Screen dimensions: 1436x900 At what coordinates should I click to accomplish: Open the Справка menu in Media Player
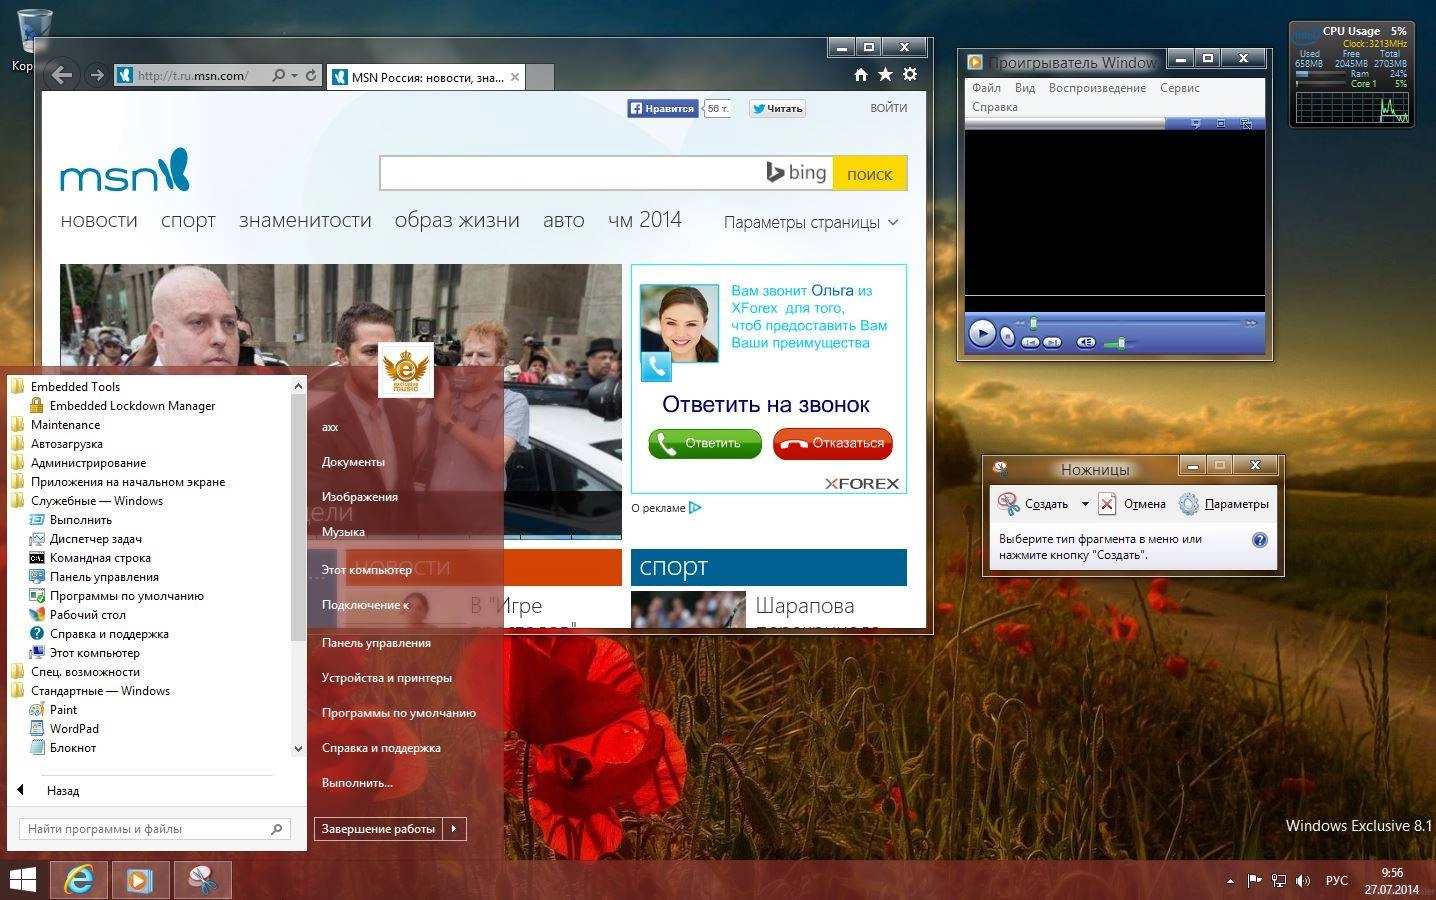click(995, 107)
